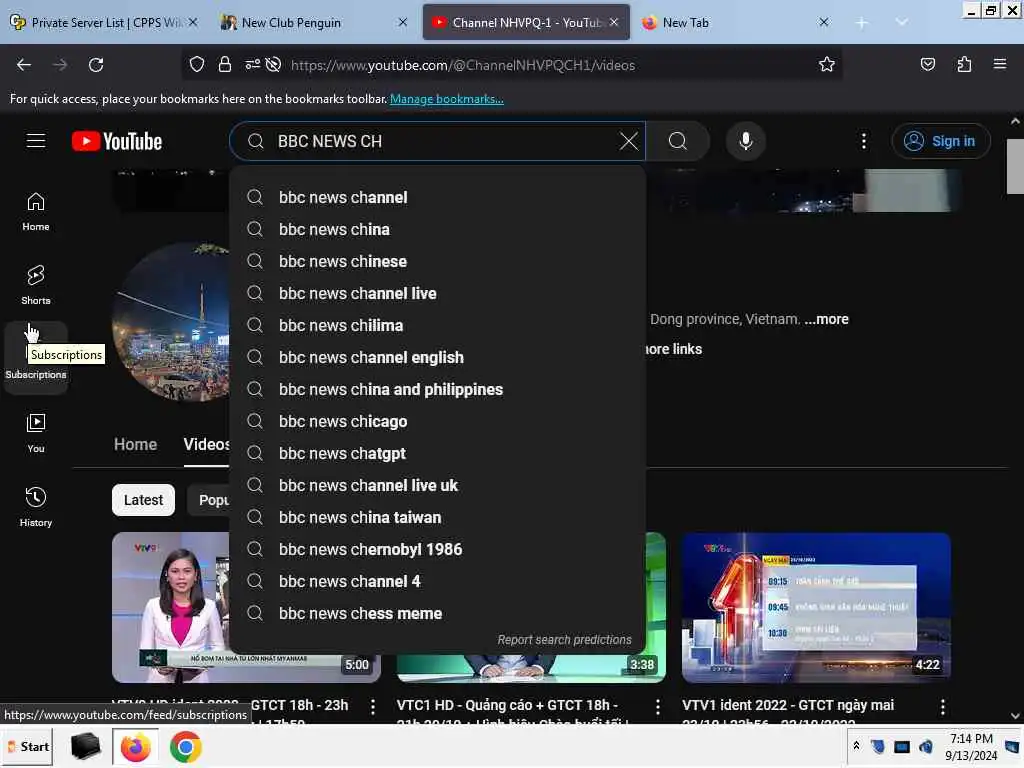
Task: Select the Popular filter chip
Action: [x=209, y=500]
